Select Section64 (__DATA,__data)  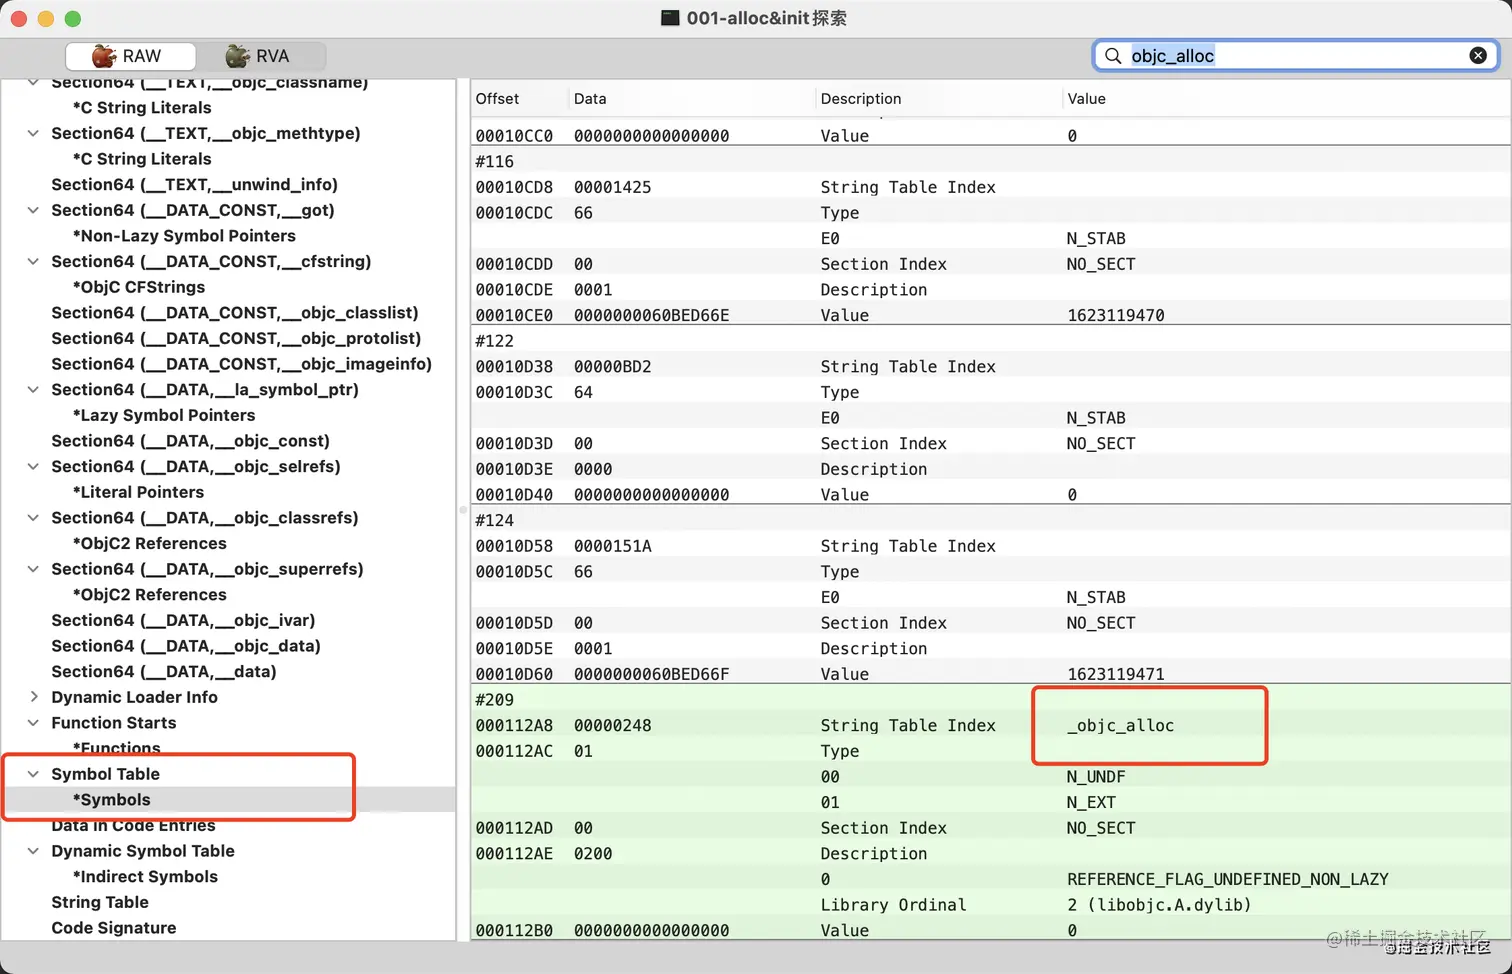pos(164,672)
